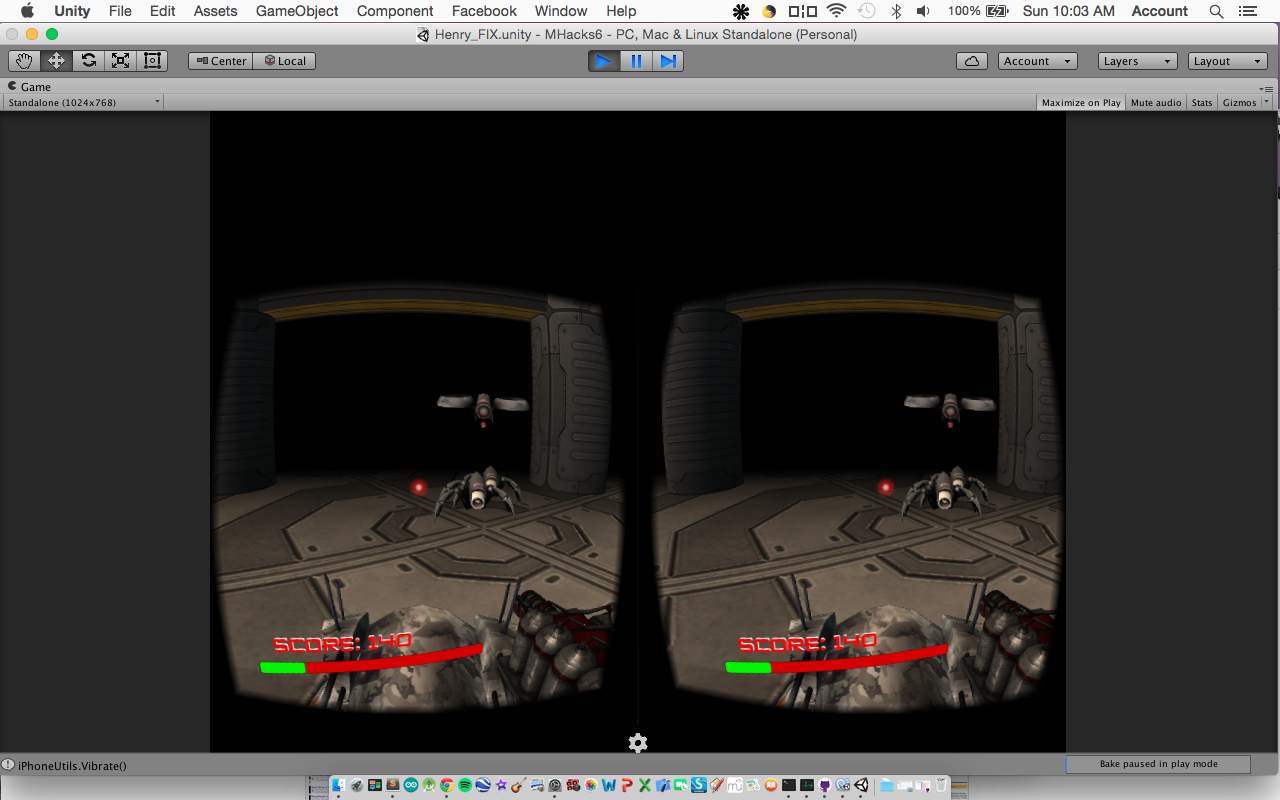Click Bake paused in play mode status

point(1158,764)
